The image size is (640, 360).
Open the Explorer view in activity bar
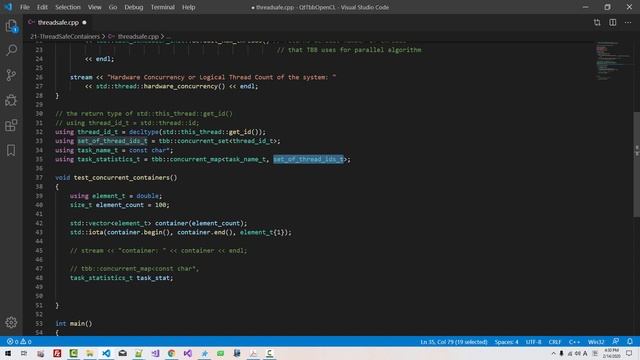click(11, 26)
